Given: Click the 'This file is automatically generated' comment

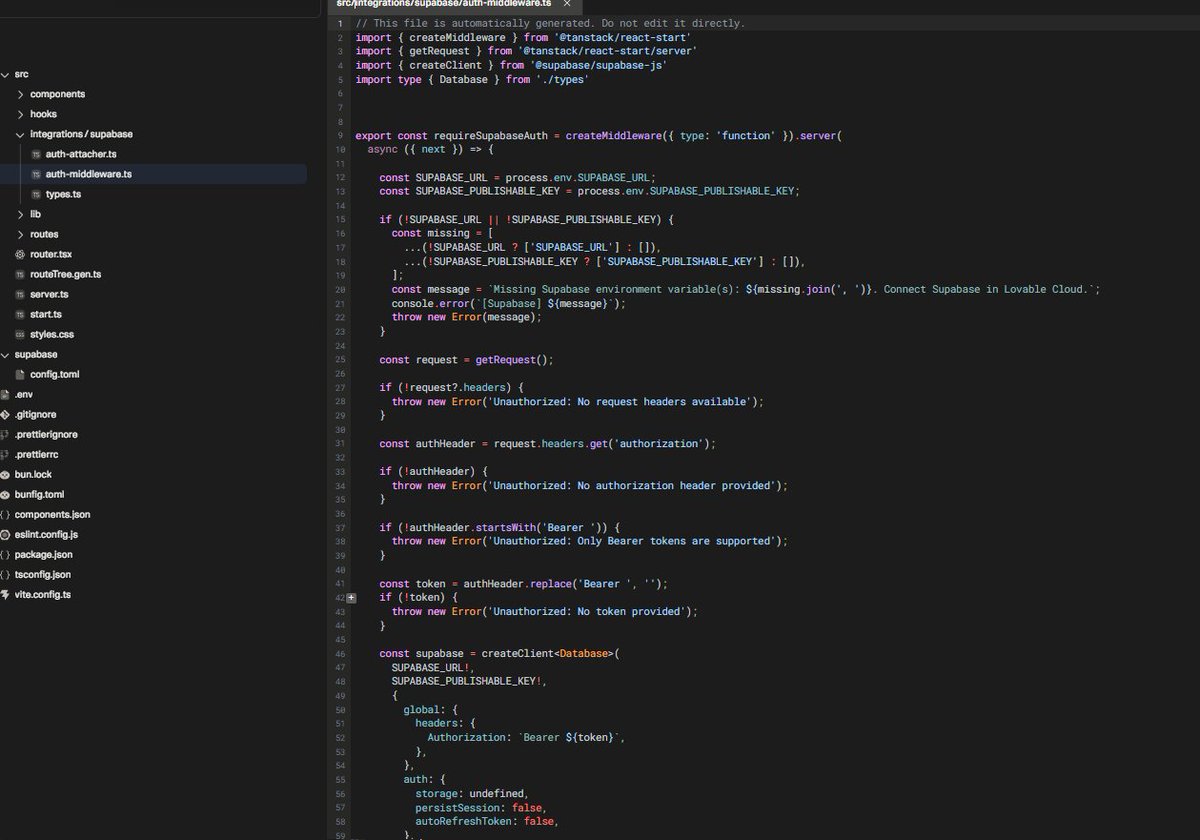Looking at the screenshot, I should pyautogui.click(x=550, y=24).
